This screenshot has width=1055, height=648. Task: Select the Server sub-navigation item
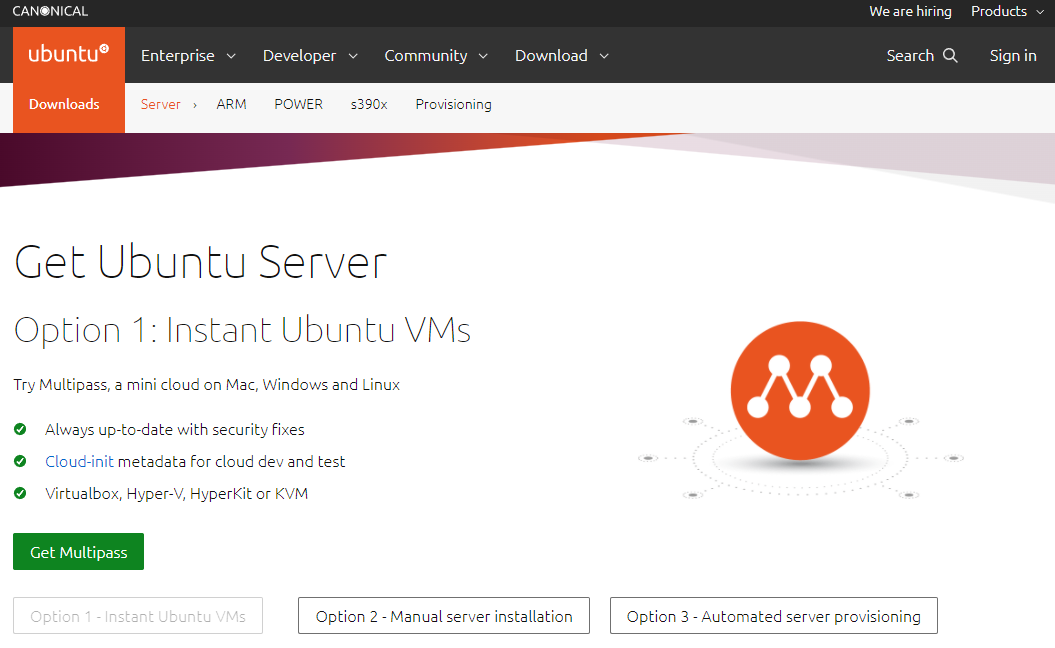pos(160,104)
